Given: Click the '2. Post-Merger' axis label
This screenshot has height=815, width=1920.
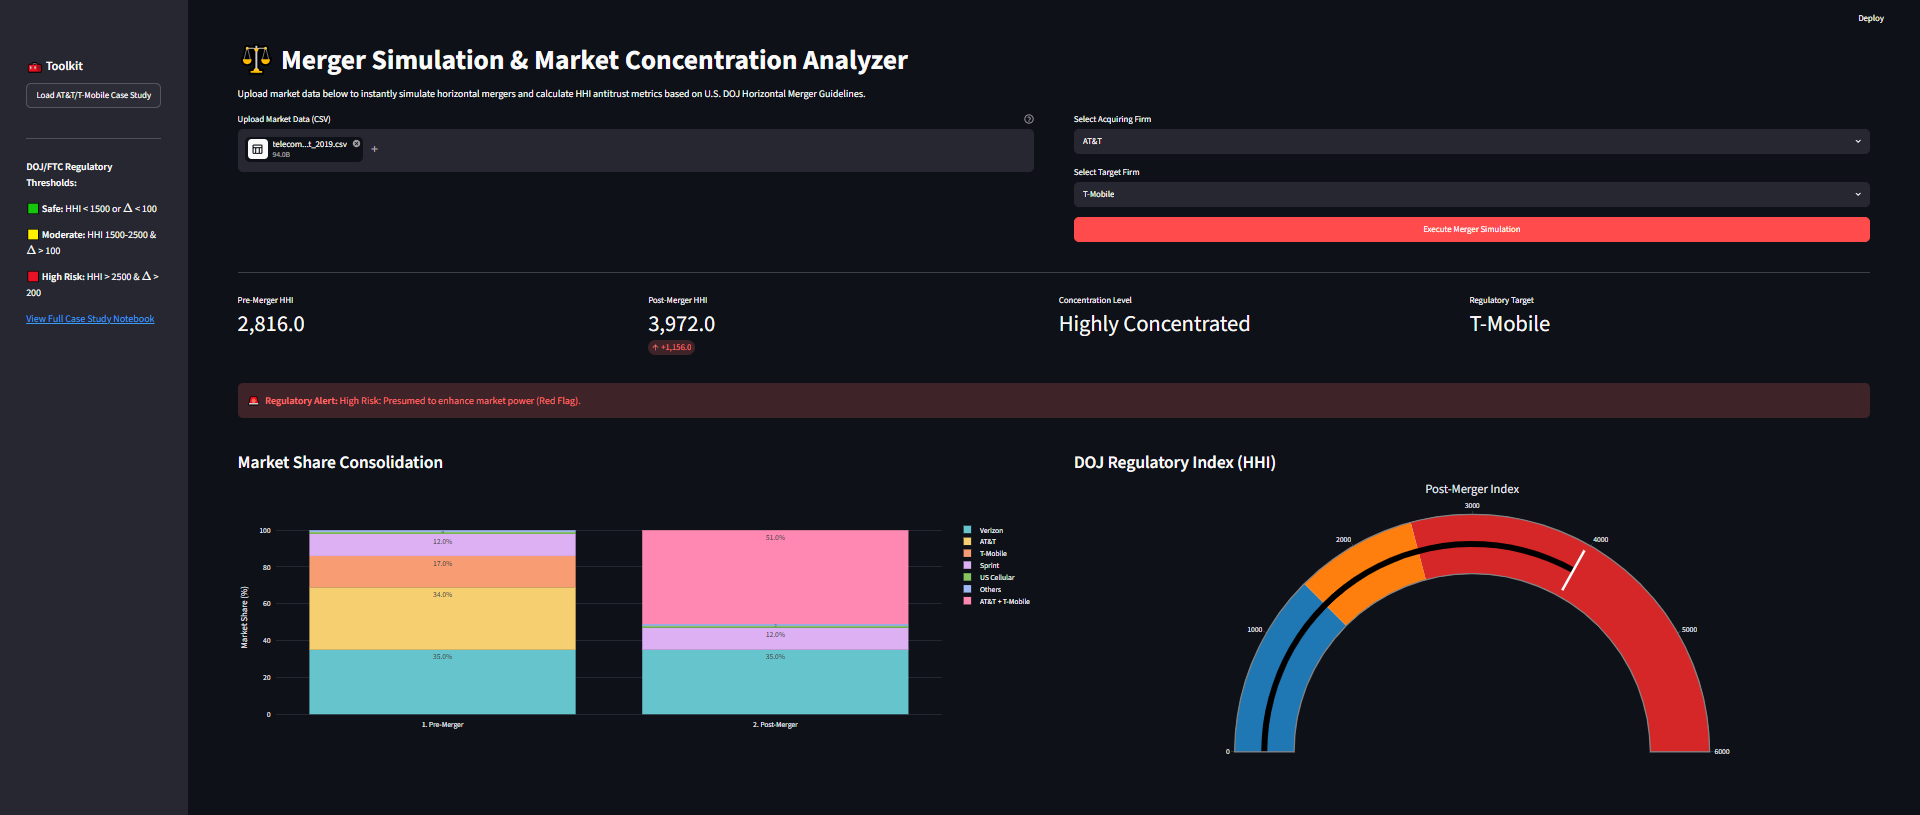Looking at the screenshot, I should point(775,725).
